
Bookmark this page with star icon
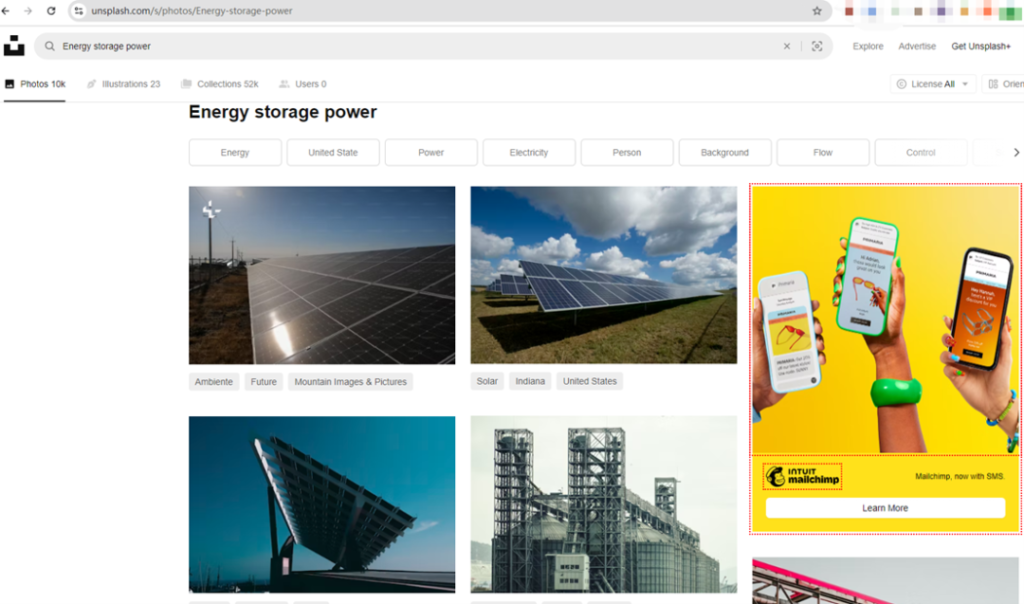tap(817, 11)
